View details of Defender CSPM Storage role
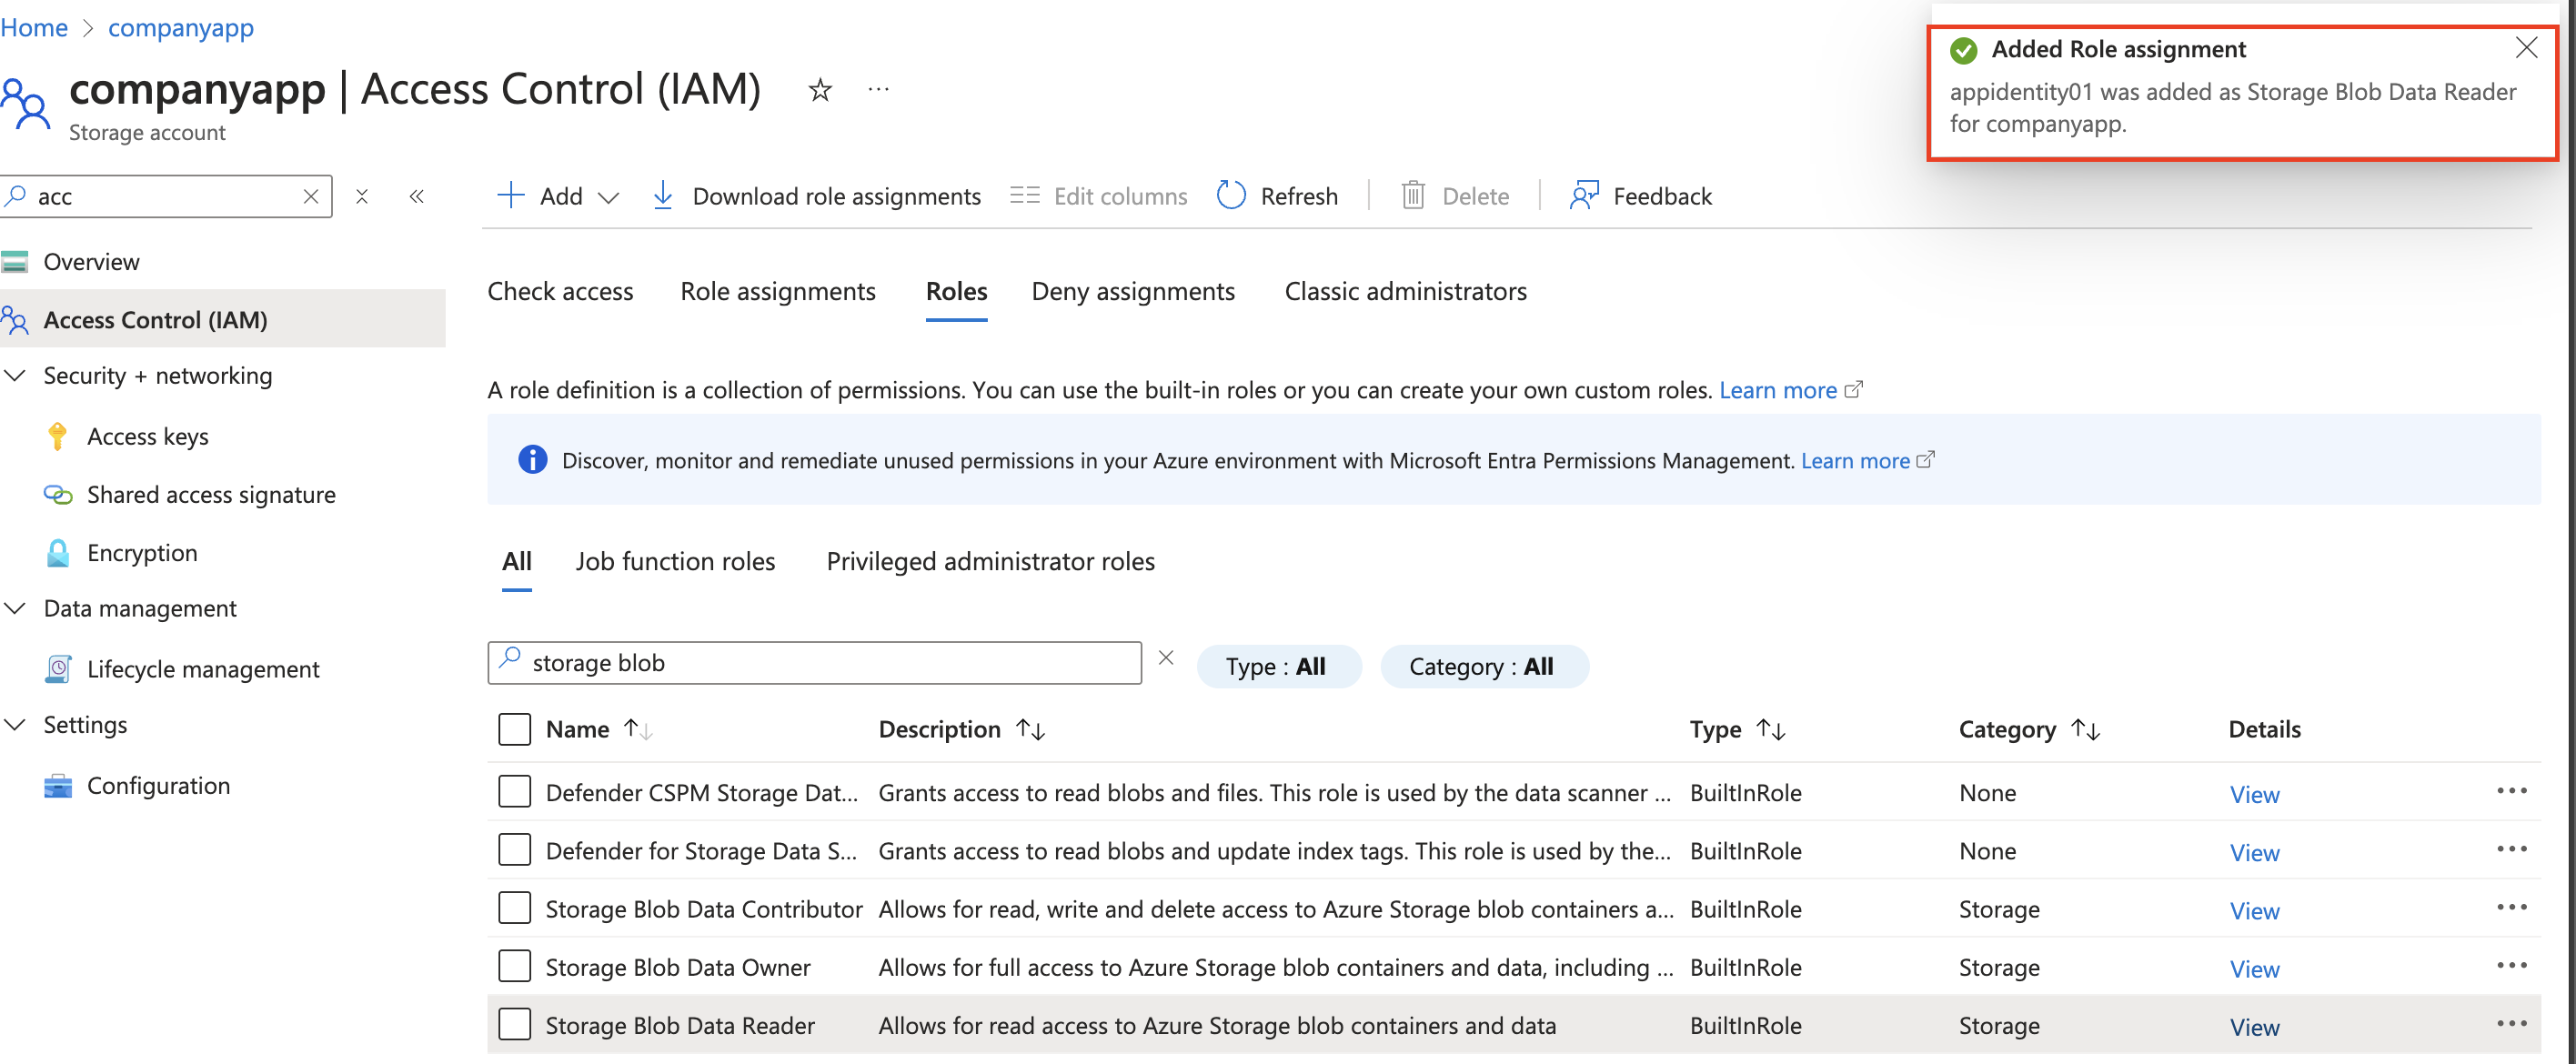Viewport: 2576px width, 1064px height. (2254, 794)
